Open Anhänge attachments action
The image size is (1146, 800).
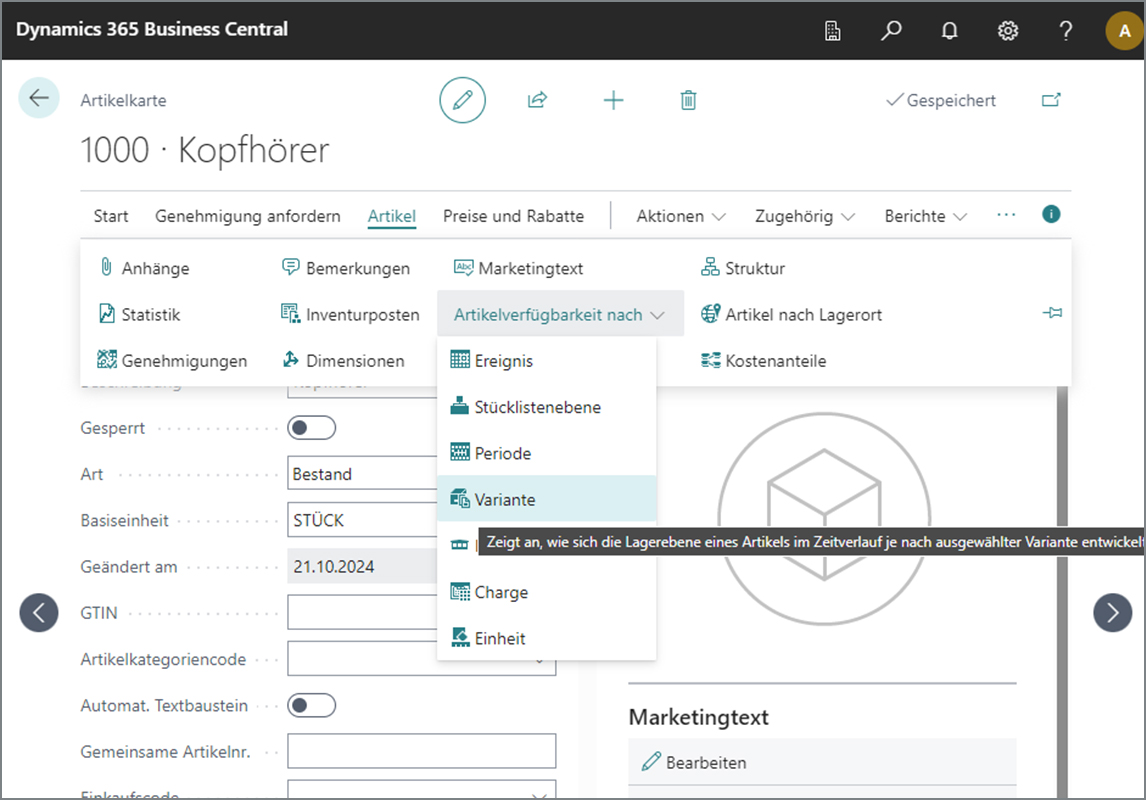(144, 268)
